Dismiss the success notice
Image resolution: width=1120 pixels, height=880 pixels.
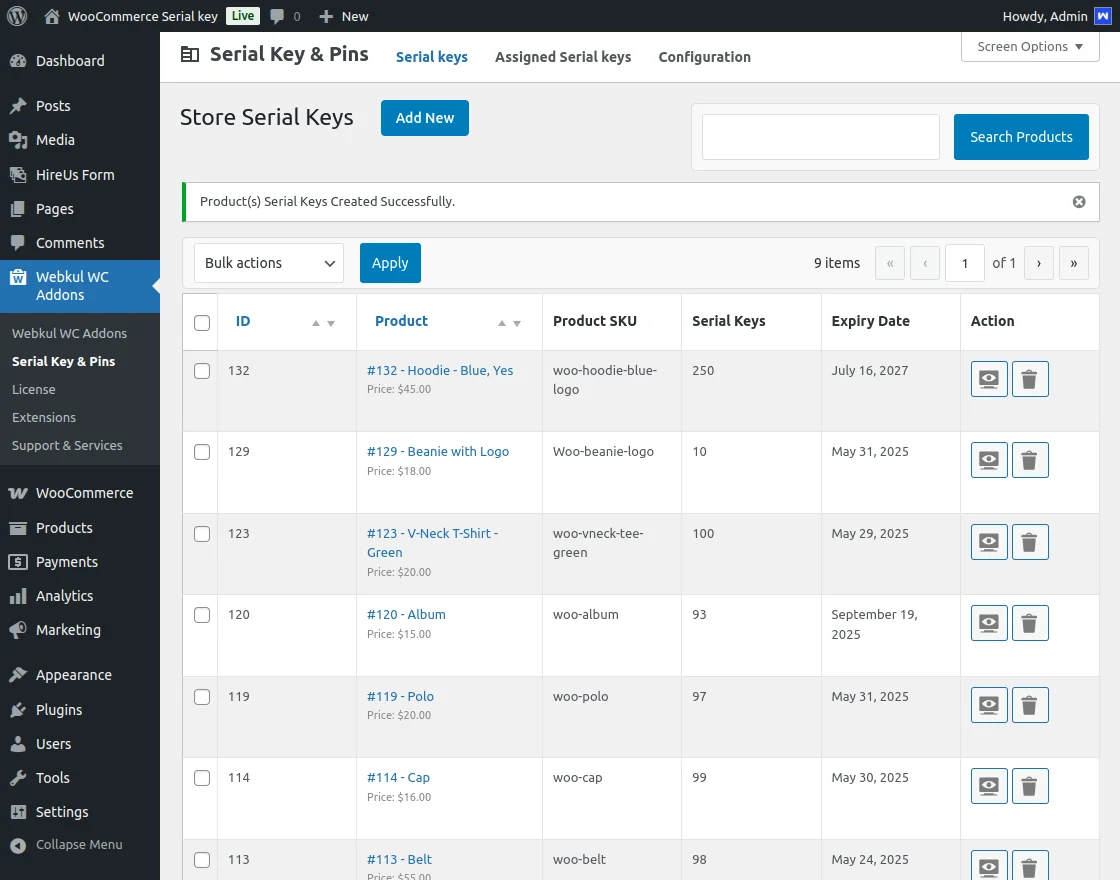click(x=1079, y=202)
